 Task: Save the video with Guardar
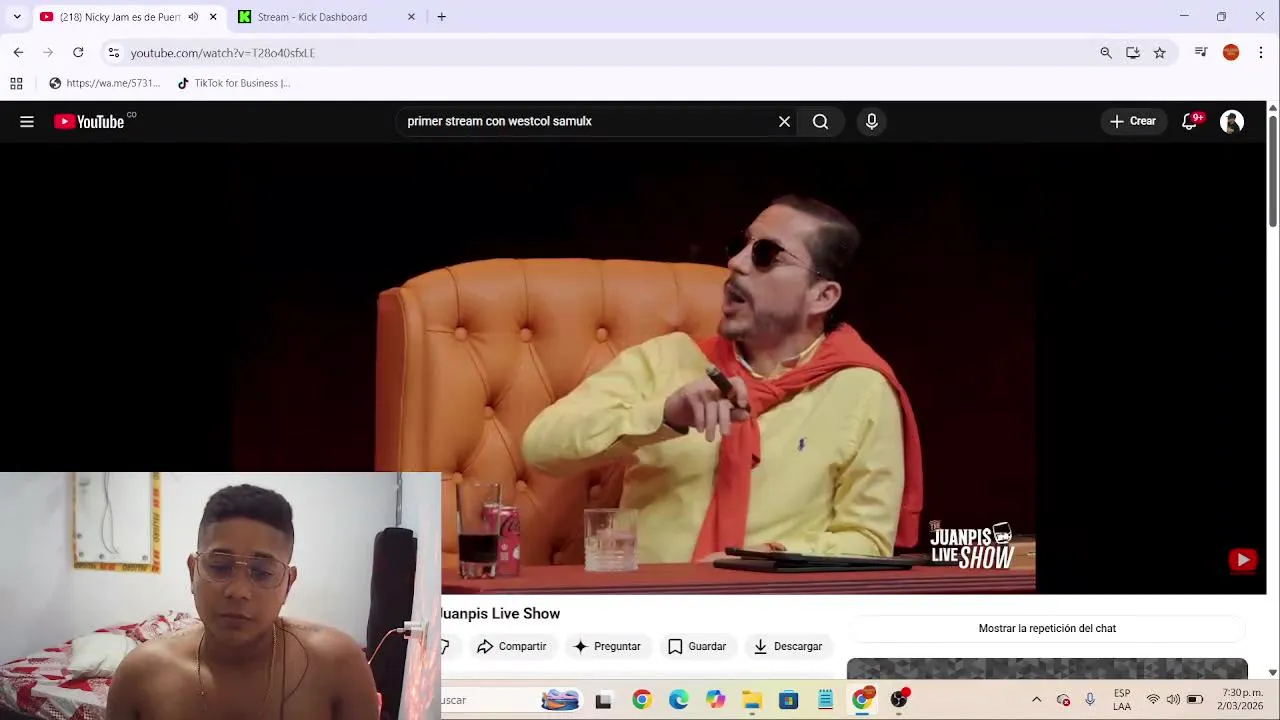pos(696,646)
